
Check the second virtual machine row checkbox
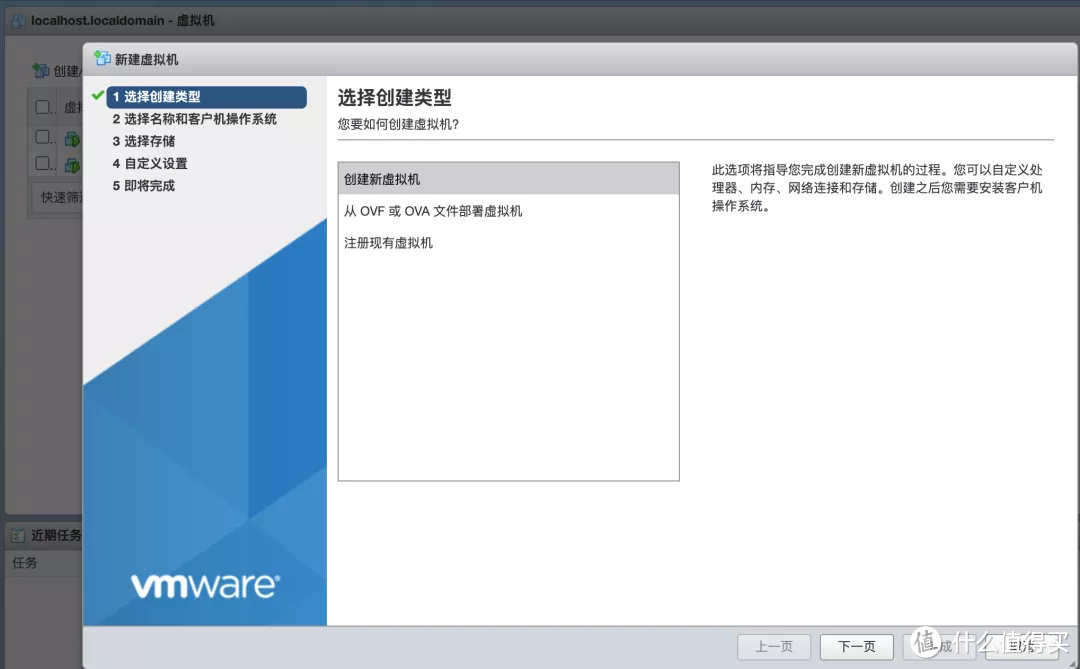(x=43, y=163)
